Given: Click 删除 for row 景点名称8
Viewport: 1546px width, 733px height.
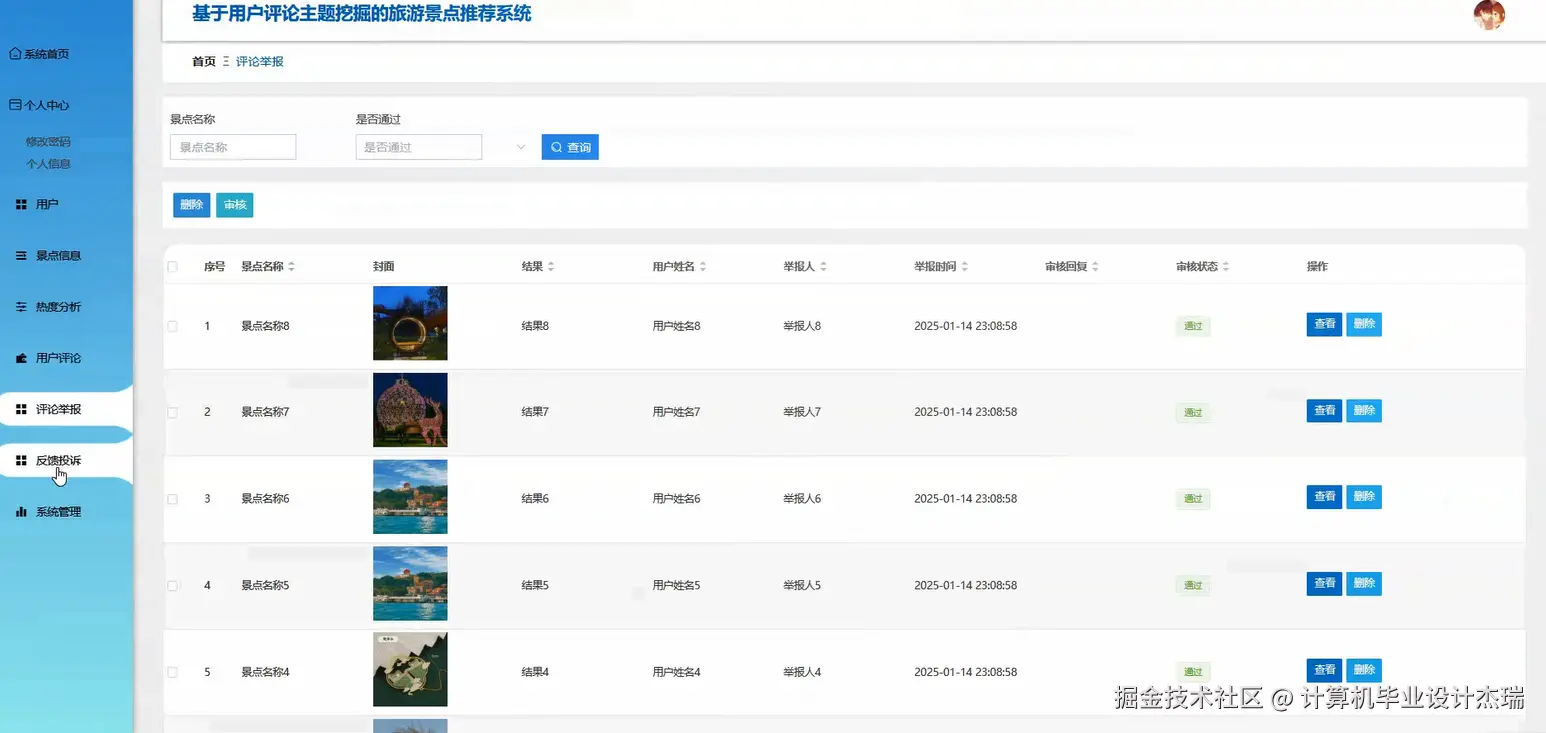Looking at the screenshot, I should pyautogui.click(x=1364, y=324).
